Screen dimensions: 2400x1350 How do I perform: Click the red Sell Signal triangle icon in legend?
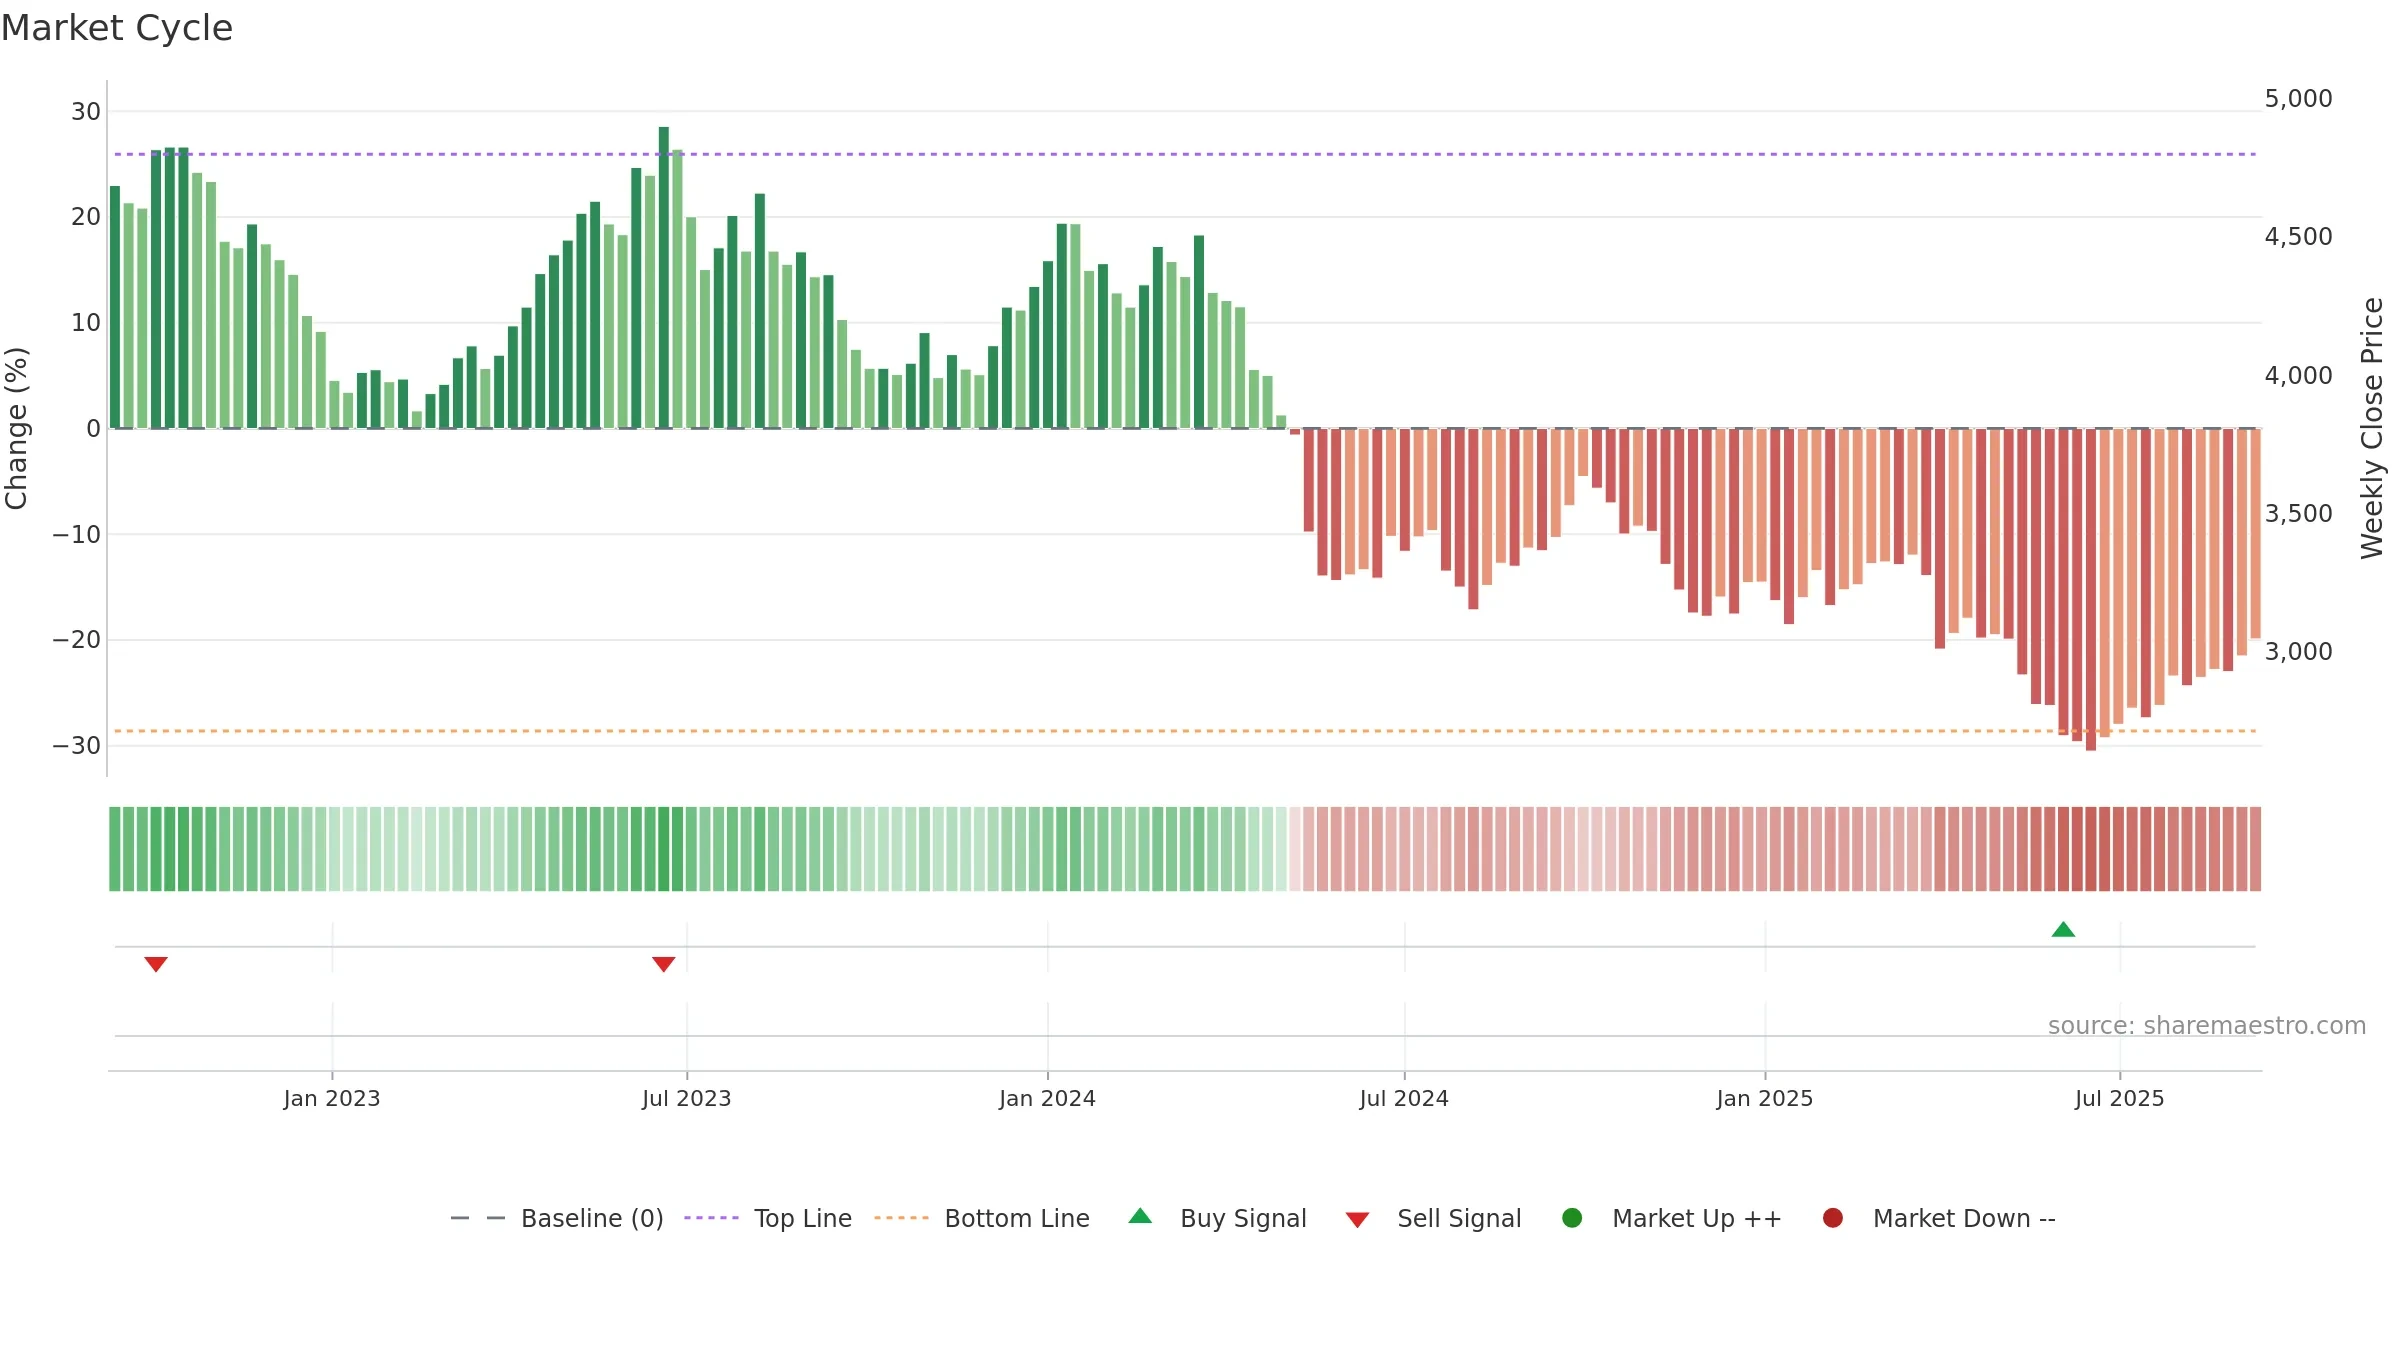tap(1357, 1220)
